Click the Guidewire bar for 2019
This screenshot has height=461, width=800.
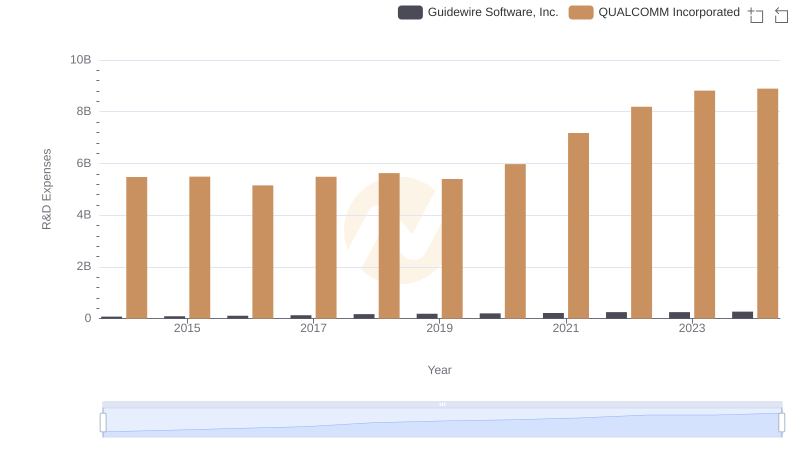pyautogui.click(x=428, y=316)
